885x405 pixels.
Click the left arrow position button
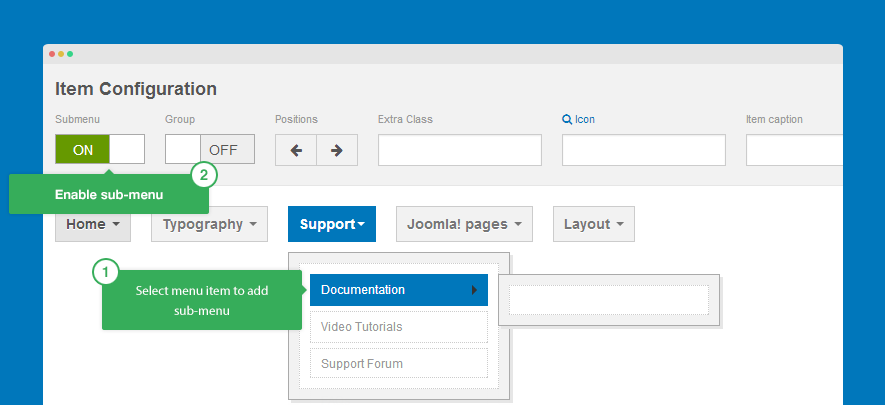point(296,150)
